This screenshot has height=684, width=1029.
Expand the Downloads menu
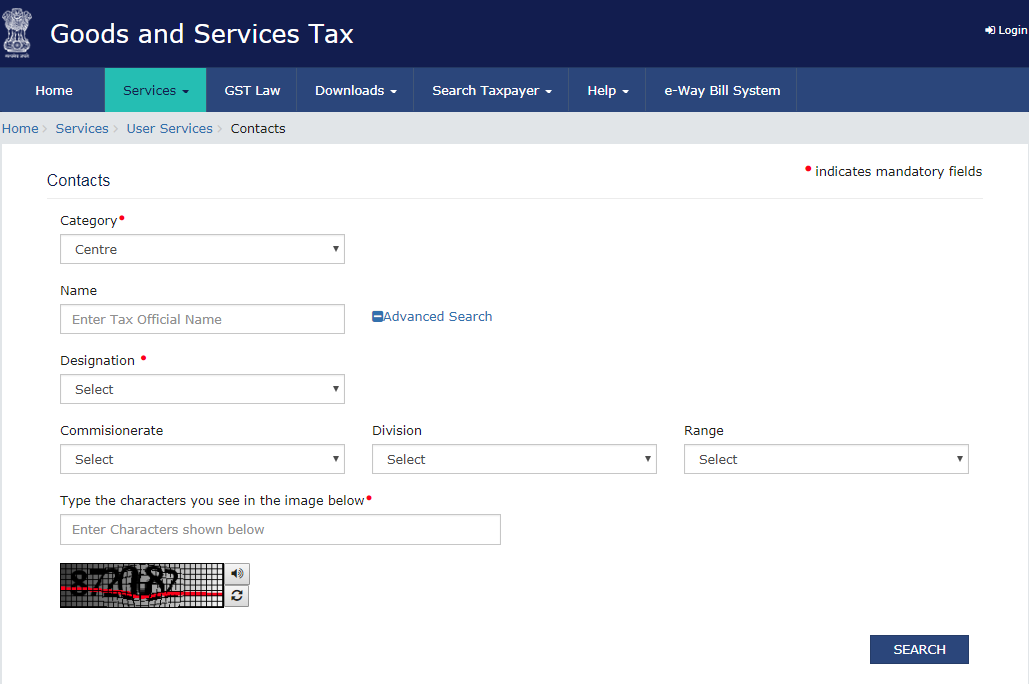[356, 90]
